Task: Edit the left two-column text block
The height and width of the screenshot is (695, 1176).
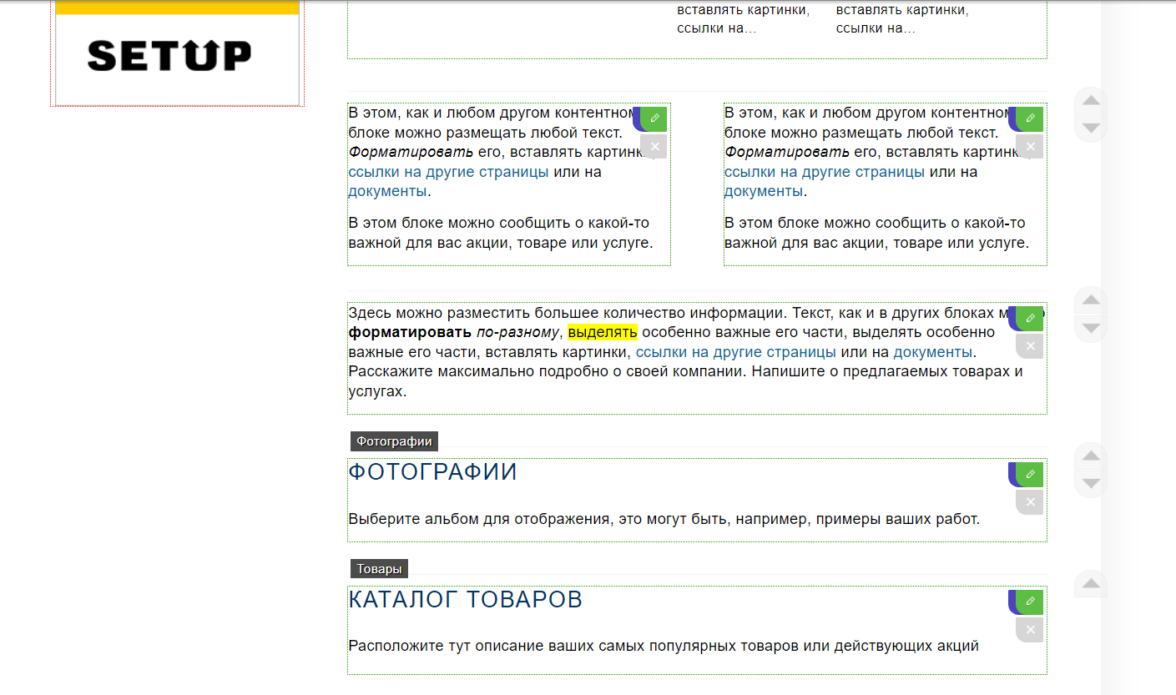Action: tap(654, 119)
